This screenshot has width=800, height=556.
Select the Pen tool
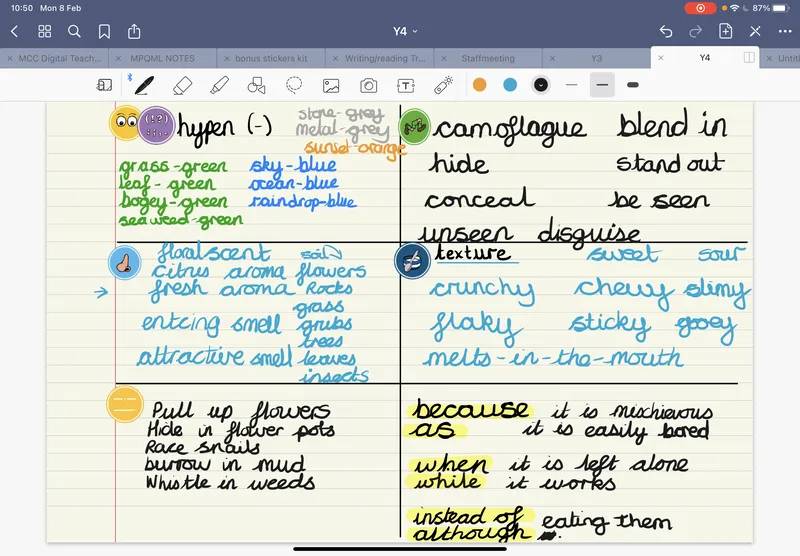tap(144, 85)
